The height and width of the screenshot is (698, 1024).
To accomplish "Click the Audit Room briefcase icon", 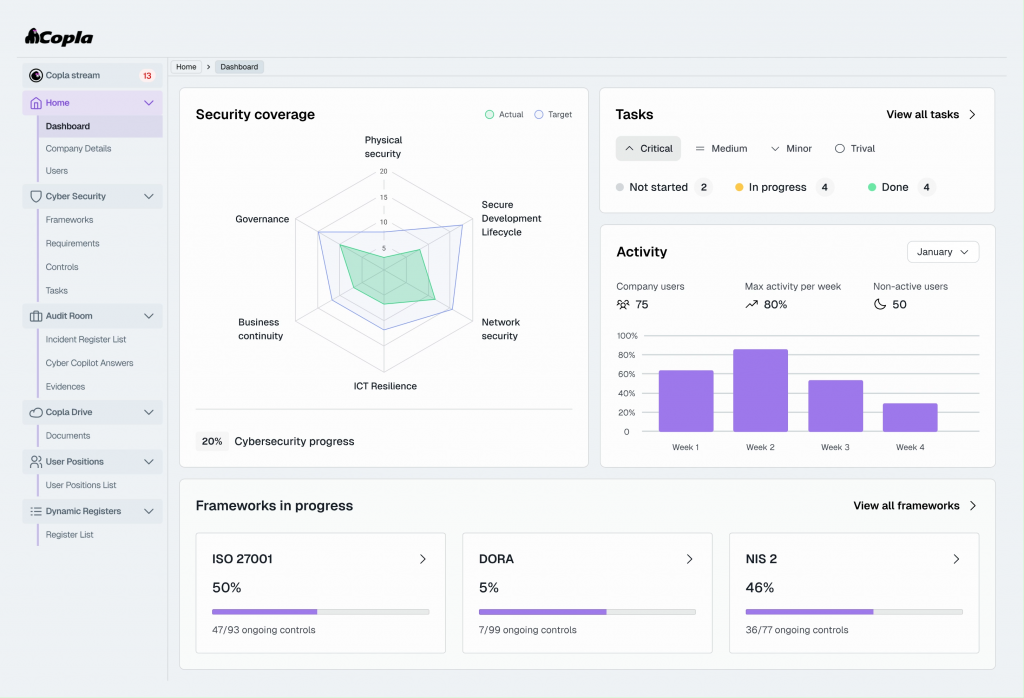I will coord(36,316).
